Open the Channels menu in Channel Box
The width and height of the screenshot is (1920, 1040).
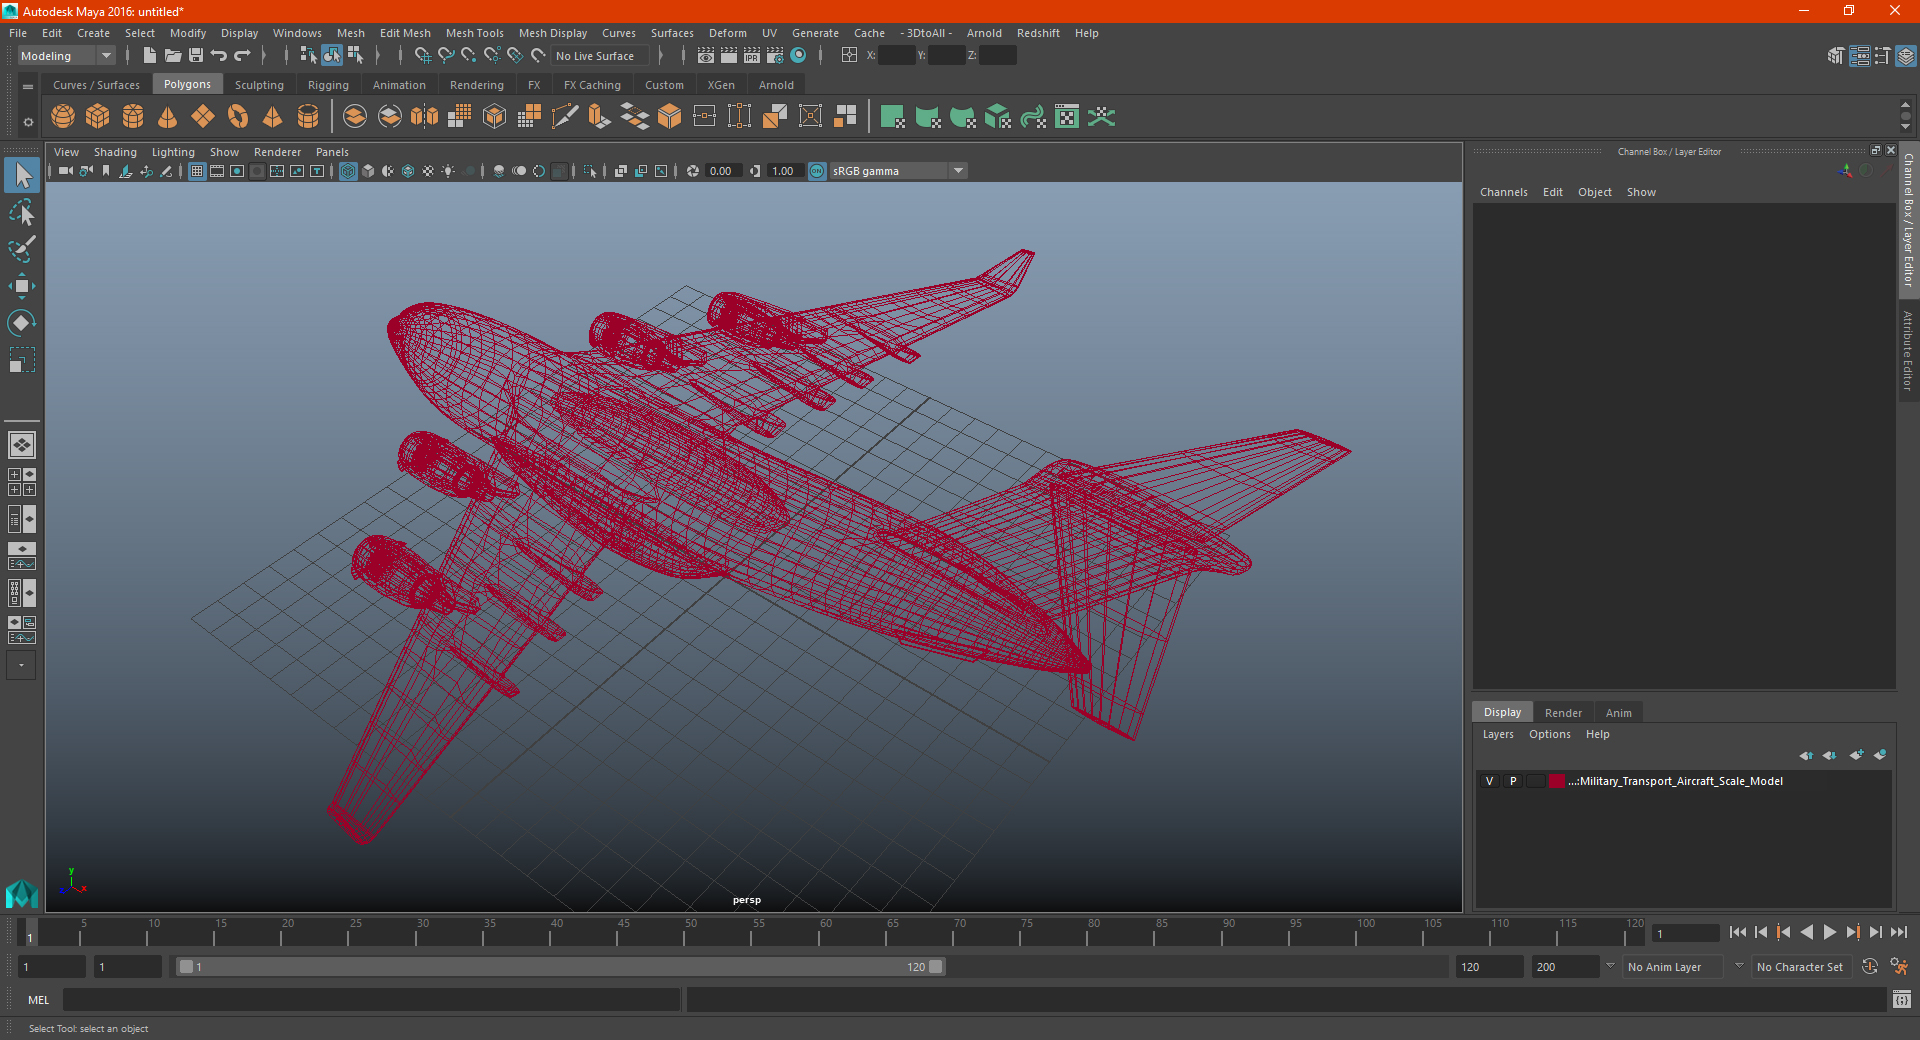pyautogui.click(x=1504, y=192)
